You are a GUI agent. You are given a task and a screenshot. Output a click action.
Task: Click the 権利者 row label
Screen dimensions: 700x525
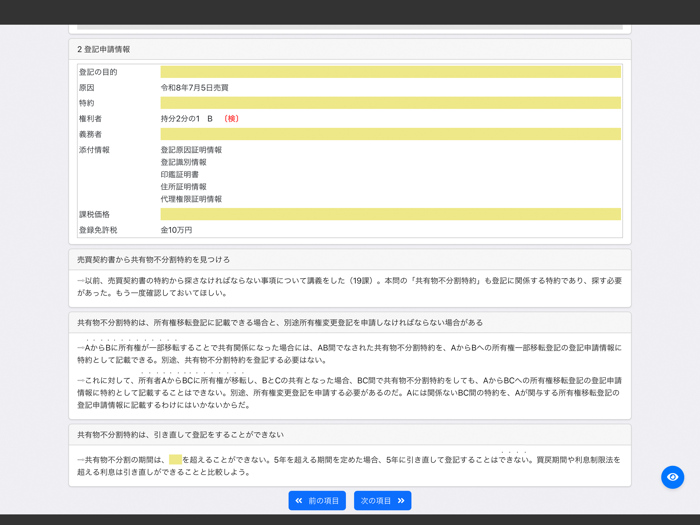coord(90,118)
